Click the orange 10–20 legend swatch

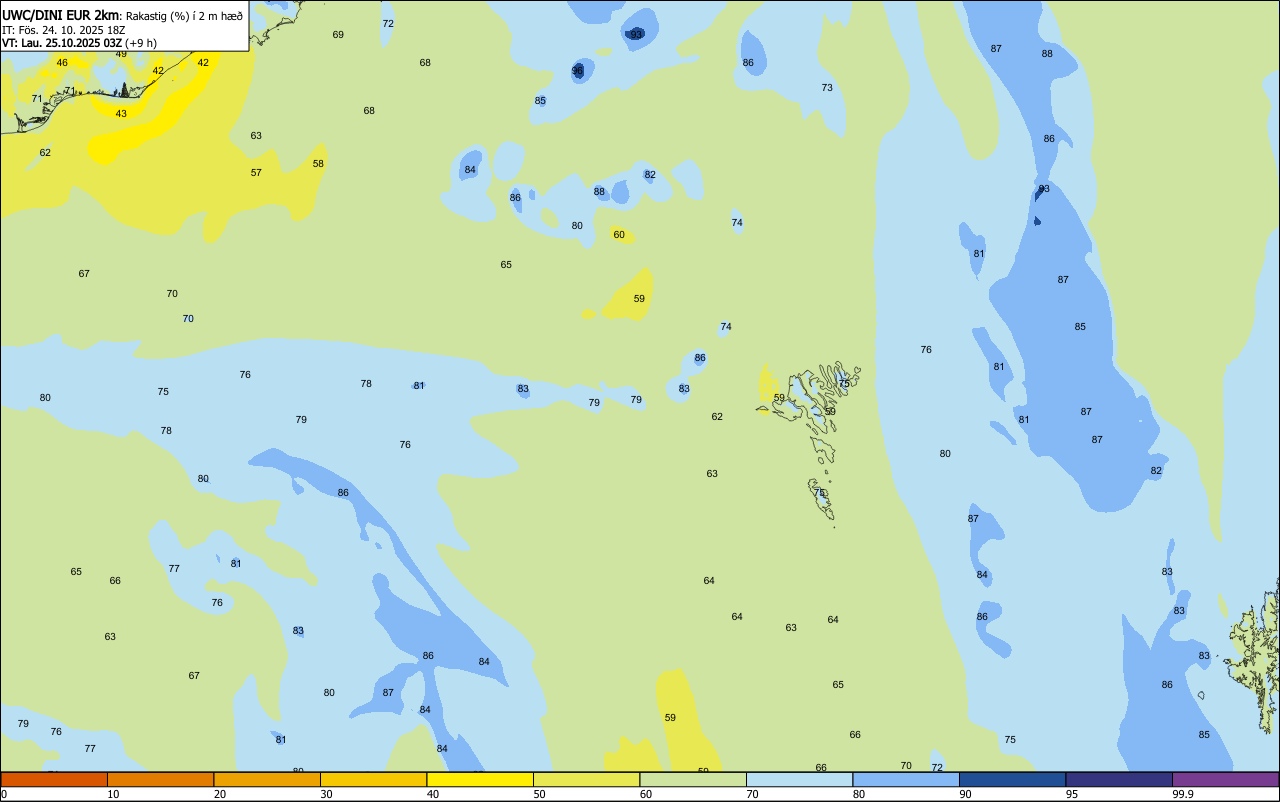click(x=160, y=779)
